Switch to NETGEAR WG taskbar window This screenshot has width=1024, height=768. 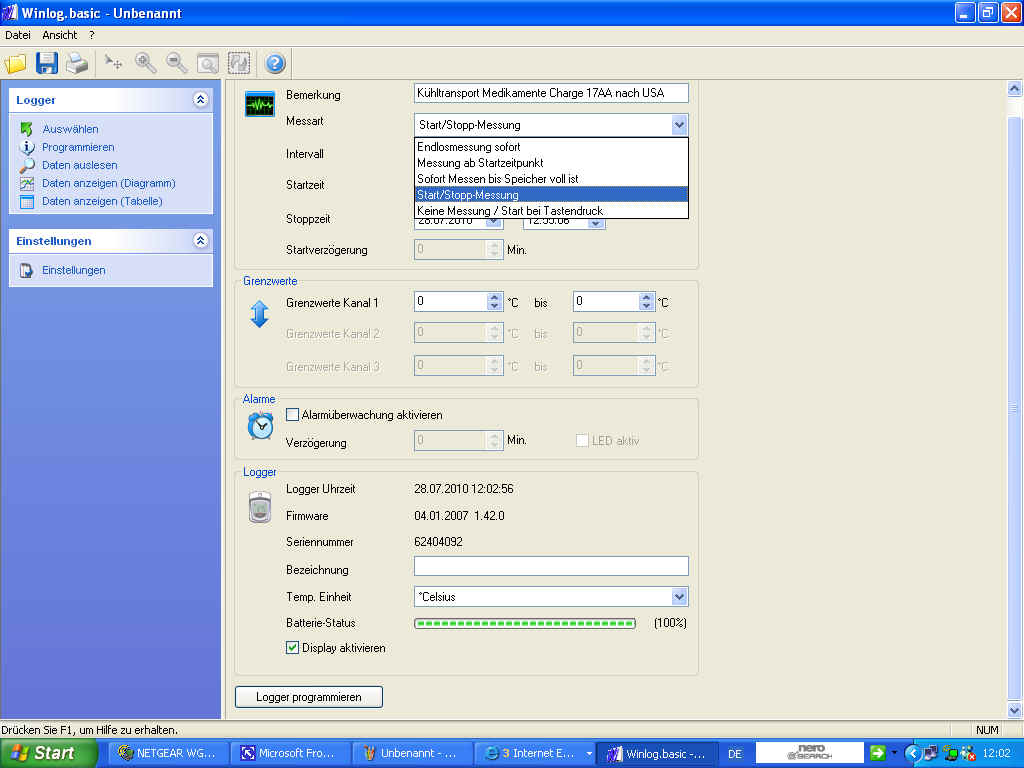[167, 754]
